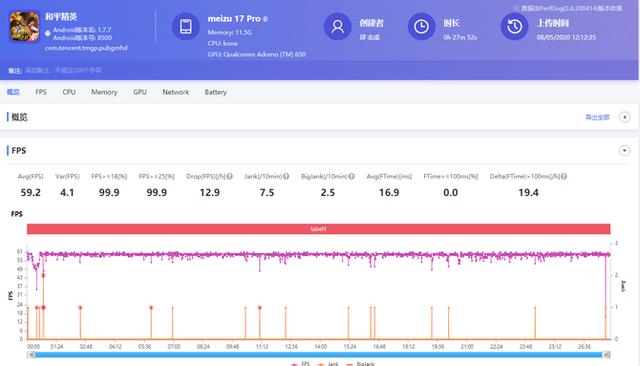Click help icon next to Delta(FTime)
Image resolution: width=640 pixels, height=366 pixels.
click(x=564, y=176)
